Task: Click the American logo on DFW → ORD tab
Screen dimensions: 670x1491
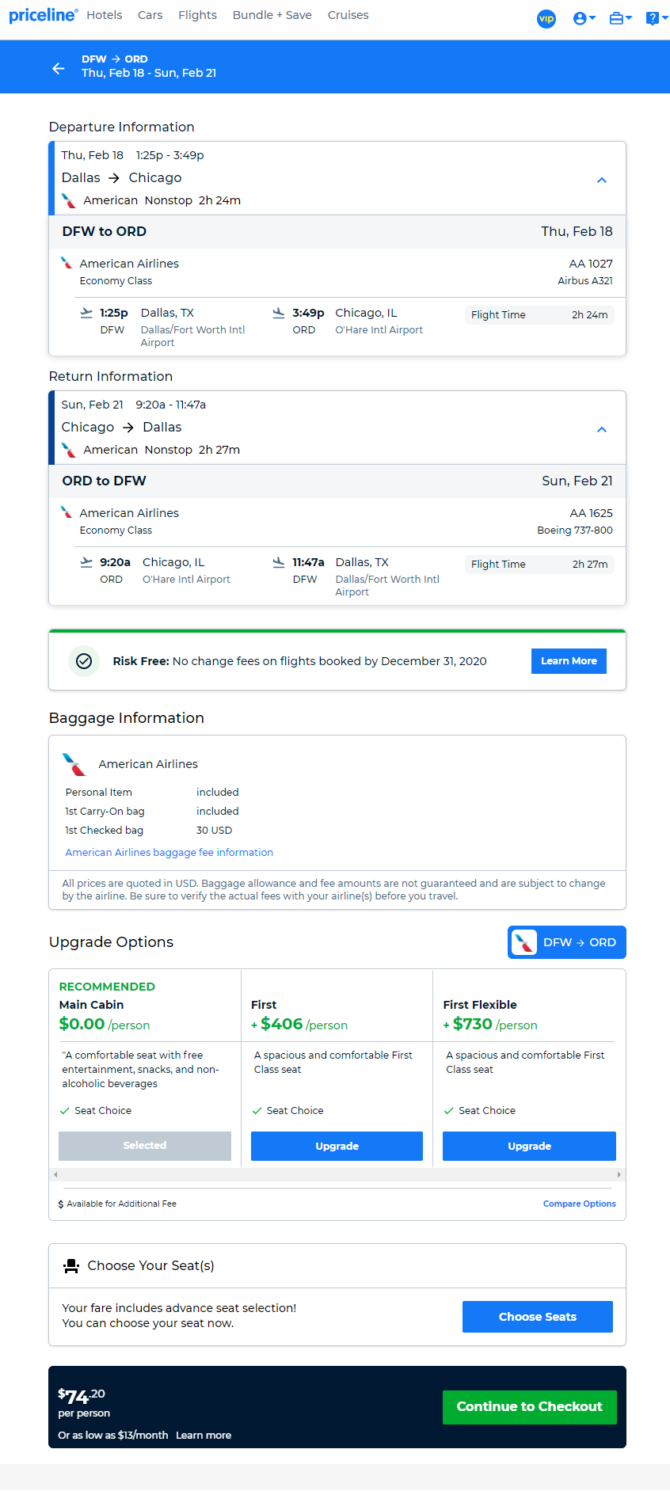Action: pyautogui.click(x=524, y=942)
